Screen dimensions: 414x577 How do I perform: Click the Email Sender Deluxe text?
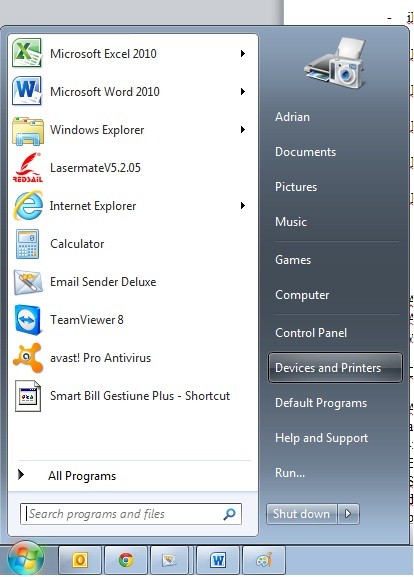(103, 282)
